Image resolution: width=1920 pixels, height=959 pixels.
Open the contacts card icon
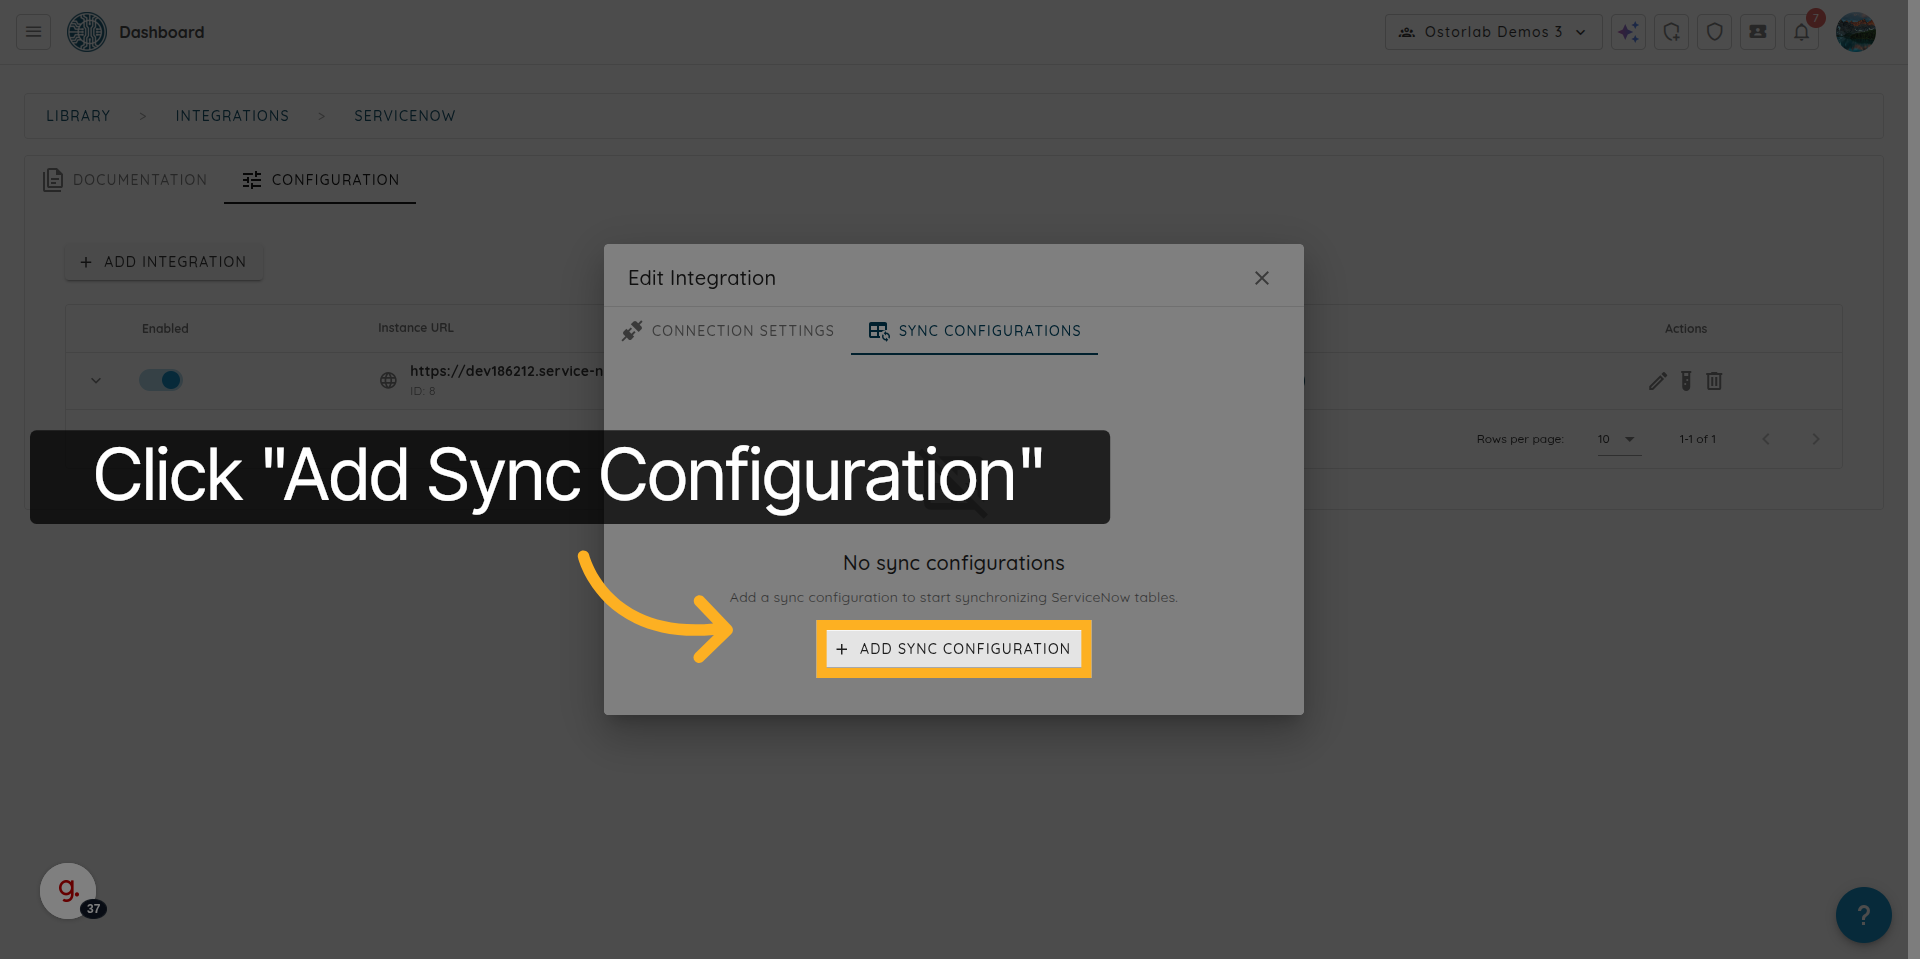point(1757,31)
